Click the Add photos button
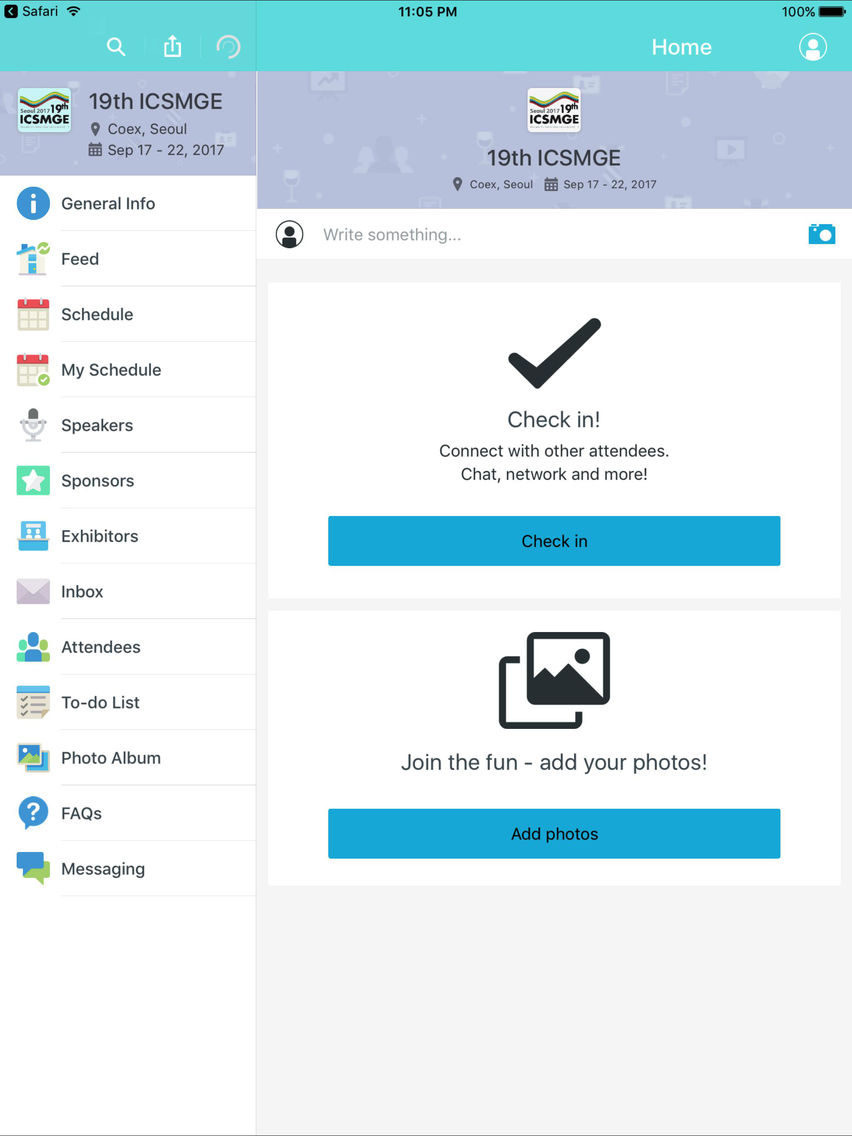Viewport: 852px width, 1136px height. click(x=554, y=834)
